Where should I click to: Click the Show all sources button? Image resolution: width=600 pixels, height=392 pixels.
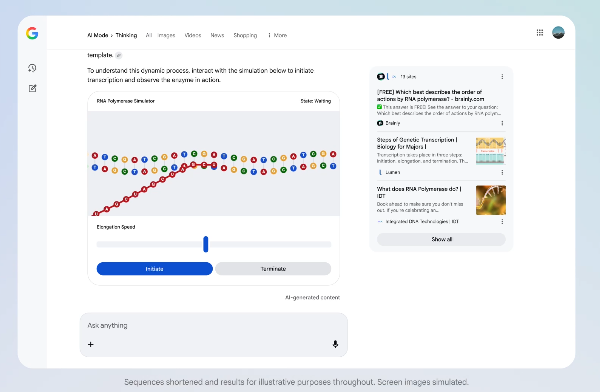(441, 239)
